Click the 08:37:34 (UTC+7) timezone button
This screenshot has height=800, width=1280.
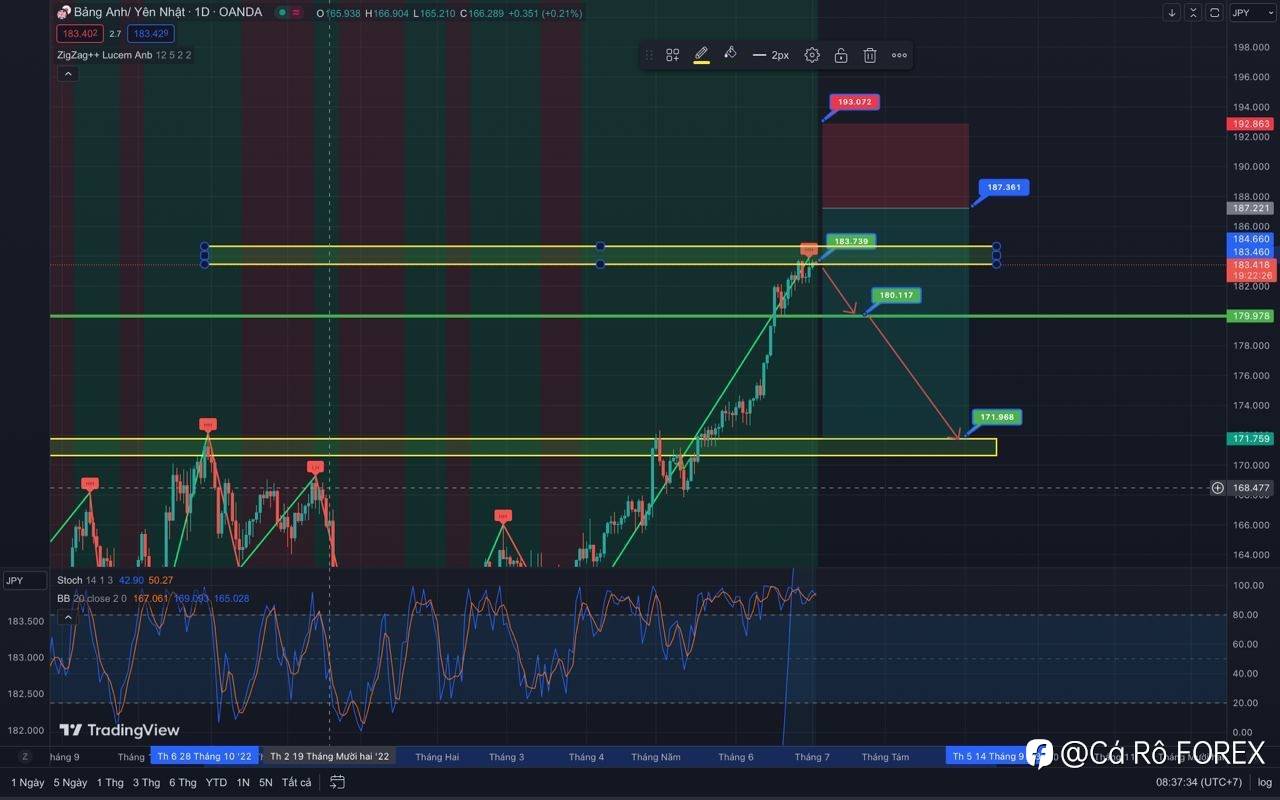[1200, 782]
